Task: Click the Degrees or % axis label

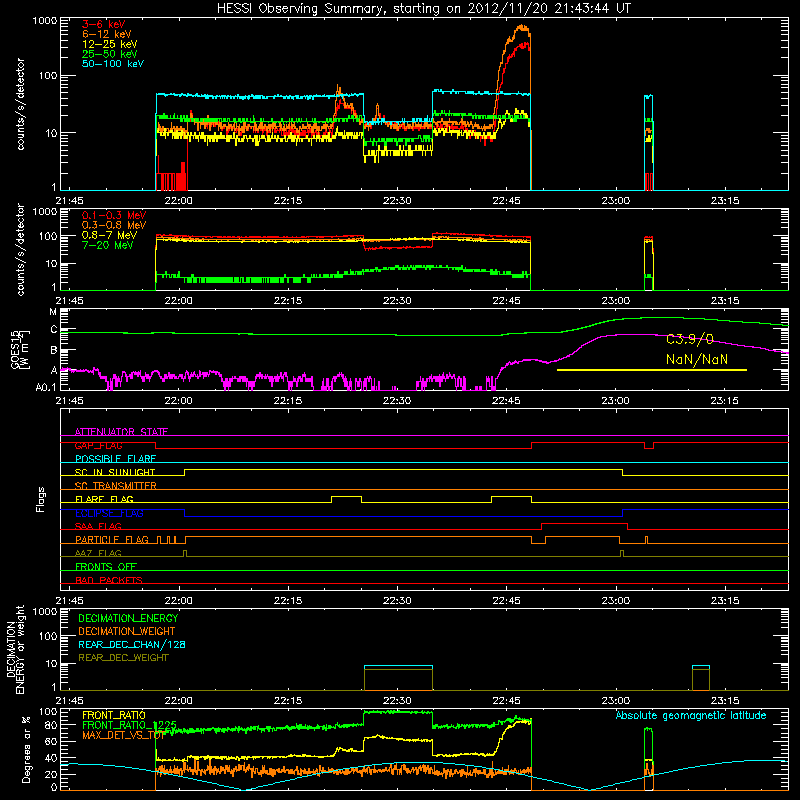Action: [x=26, y=749]
